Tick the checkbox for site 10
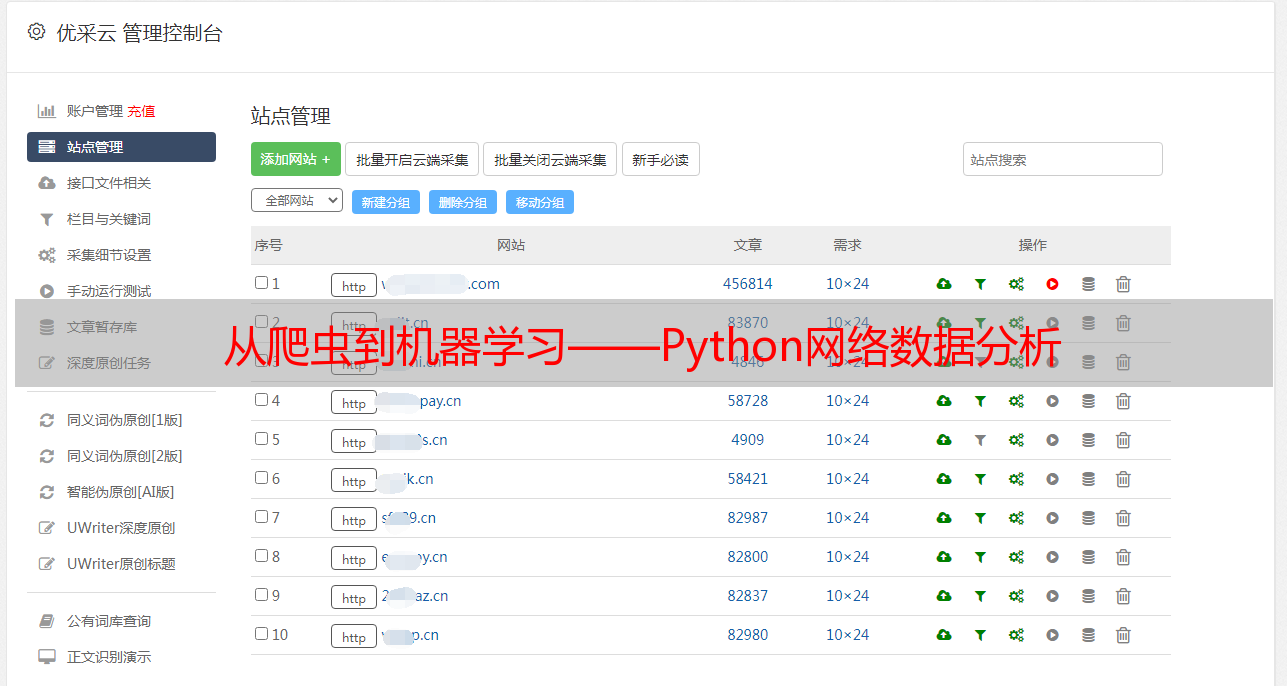1287x686 pixels. click(261, 634)
